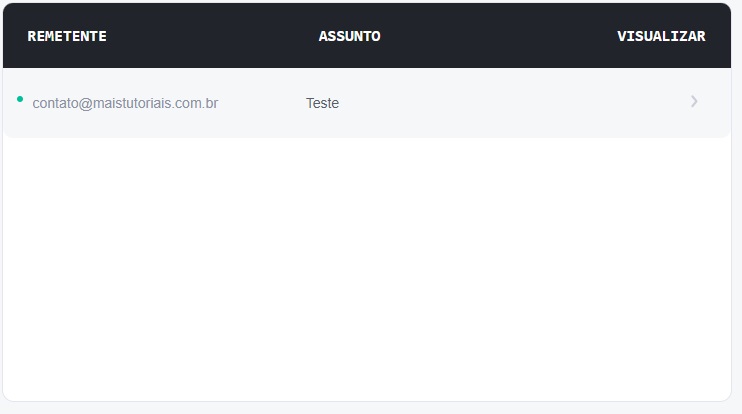Sort the list by the REMETENTE heading
This screenshot has height=414, width=742.
pos(67,37)
